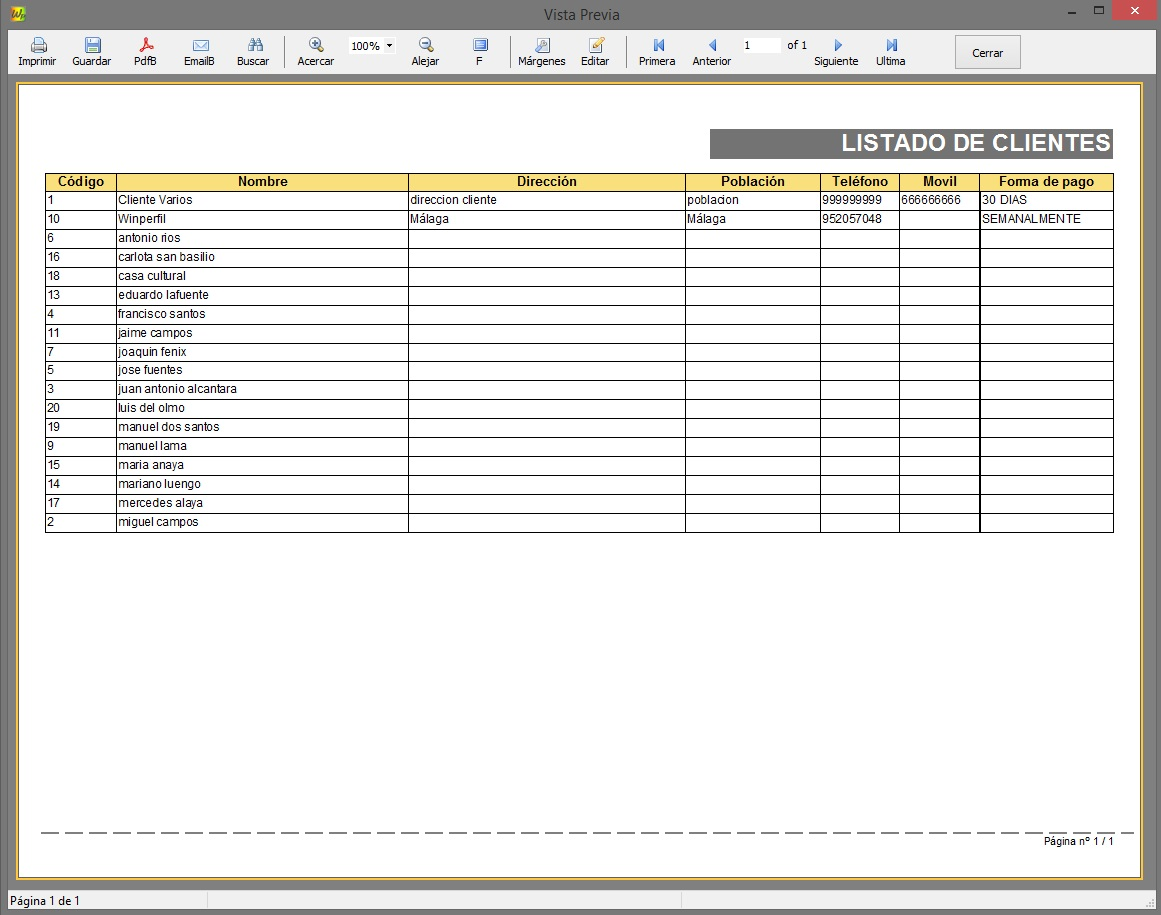The height and width of the screenshot is (915, 1161).
Task: Click the Movil column header
Action: (x=940, y=182)
